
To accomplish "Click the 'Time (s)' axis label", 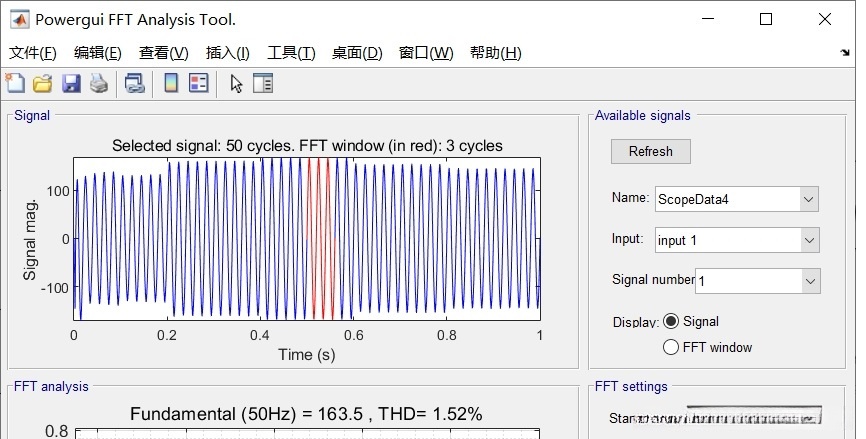I will [307, 355].
